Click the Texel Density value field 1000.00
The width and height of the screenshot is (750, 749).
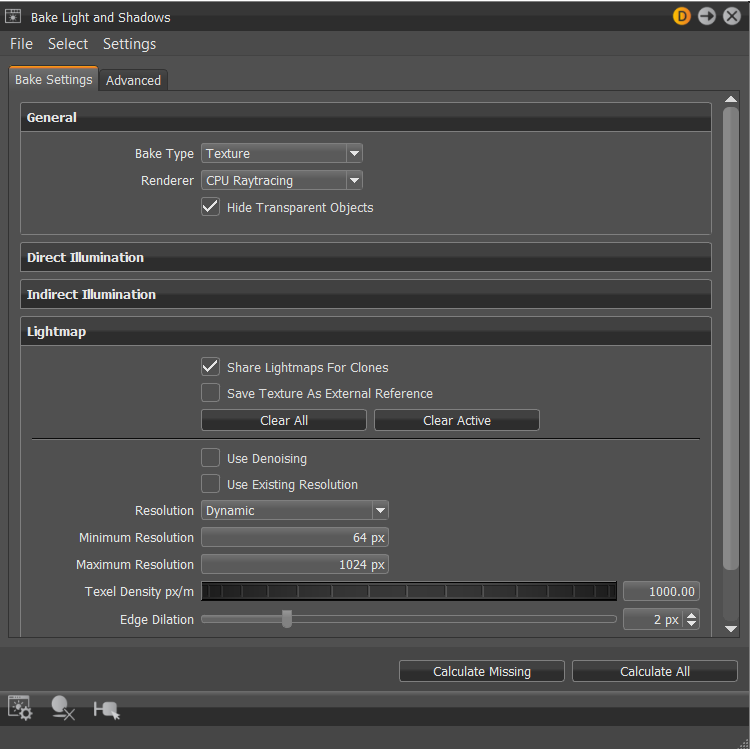[x=662, y=592]
